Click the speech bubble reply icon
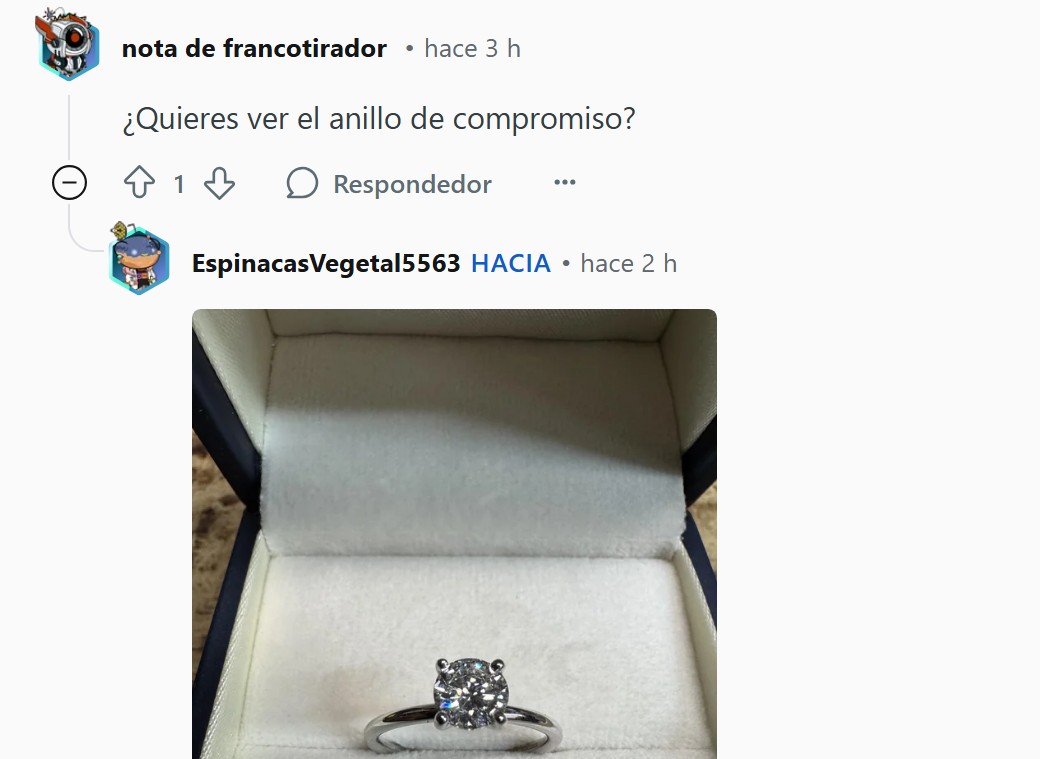The width and height of the screenshot is (1040, 759). tap(302, 182)
